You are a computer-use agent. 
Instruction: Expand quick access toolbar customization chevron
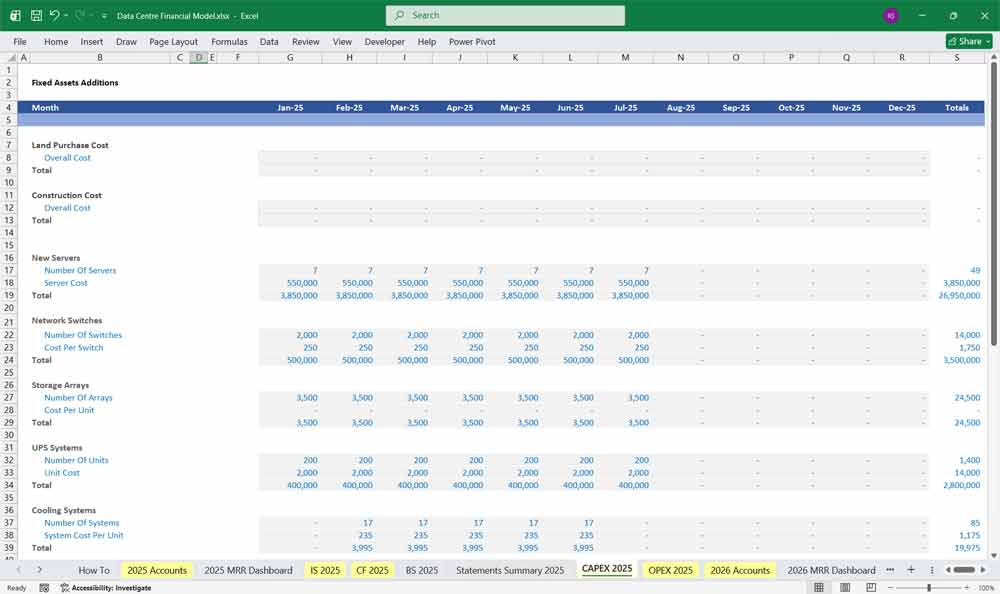point(104,14)
